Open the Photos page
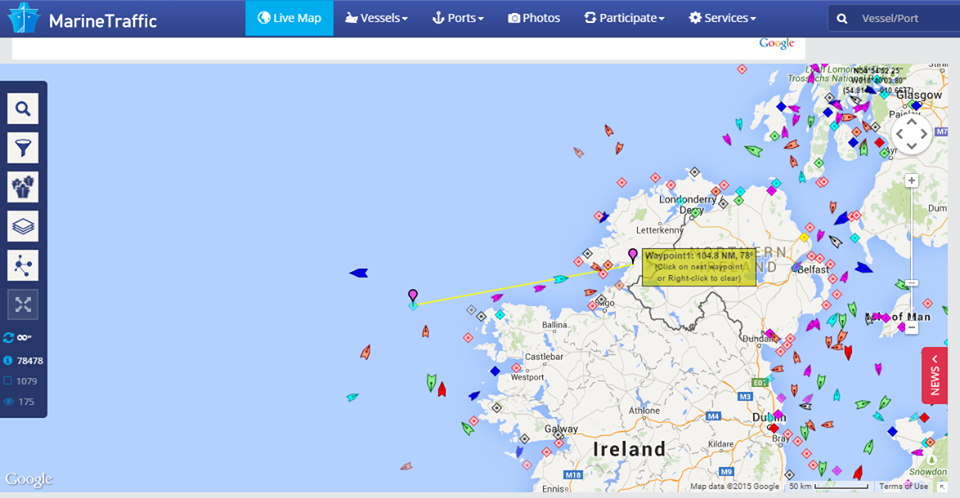This screenshot has width=960, height=498. tap(534, 18)
